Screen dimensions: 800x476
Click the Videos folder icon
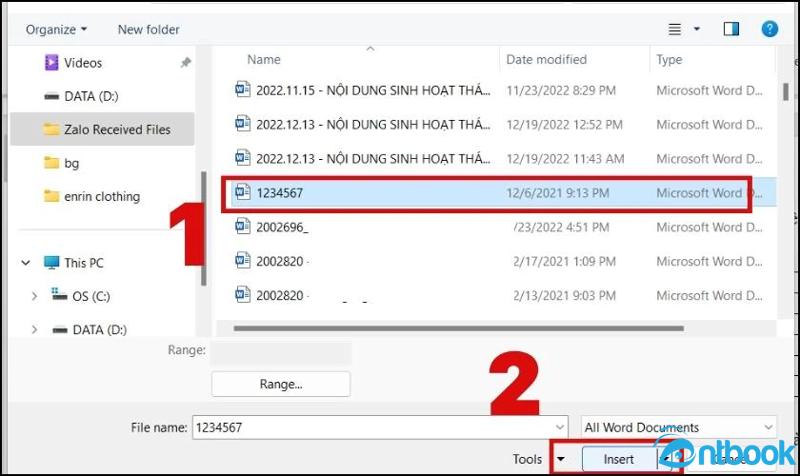pos(51,62)
